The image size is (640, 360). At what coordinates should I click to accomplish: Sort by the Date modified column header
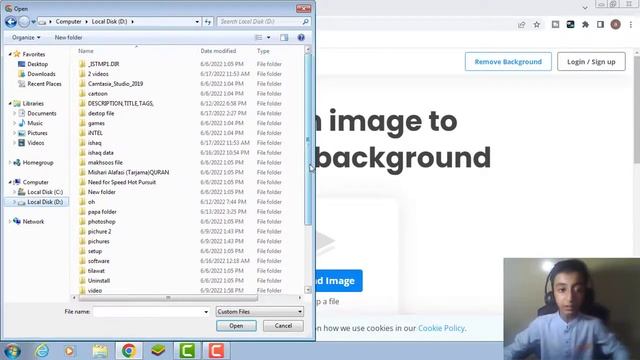(218, 51)
